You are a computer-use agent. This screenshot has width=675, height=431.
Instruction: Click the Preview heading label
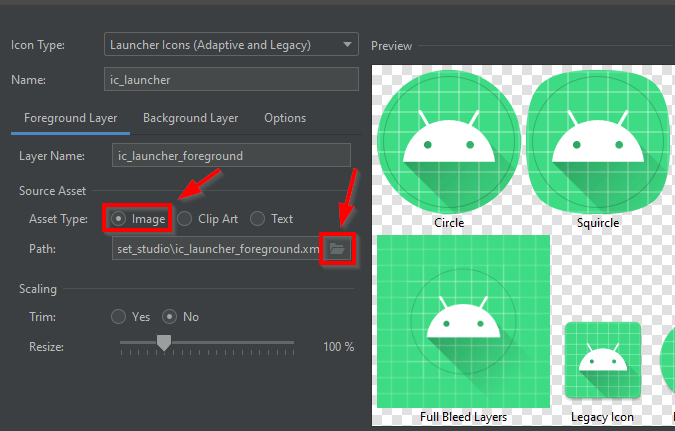click(x=391, y=46)
